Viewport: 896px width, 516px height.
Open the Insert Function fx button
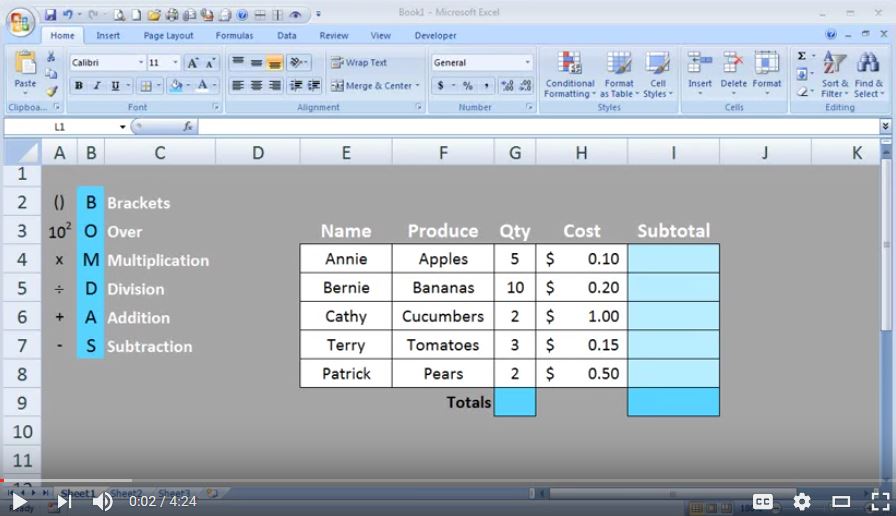187,126
